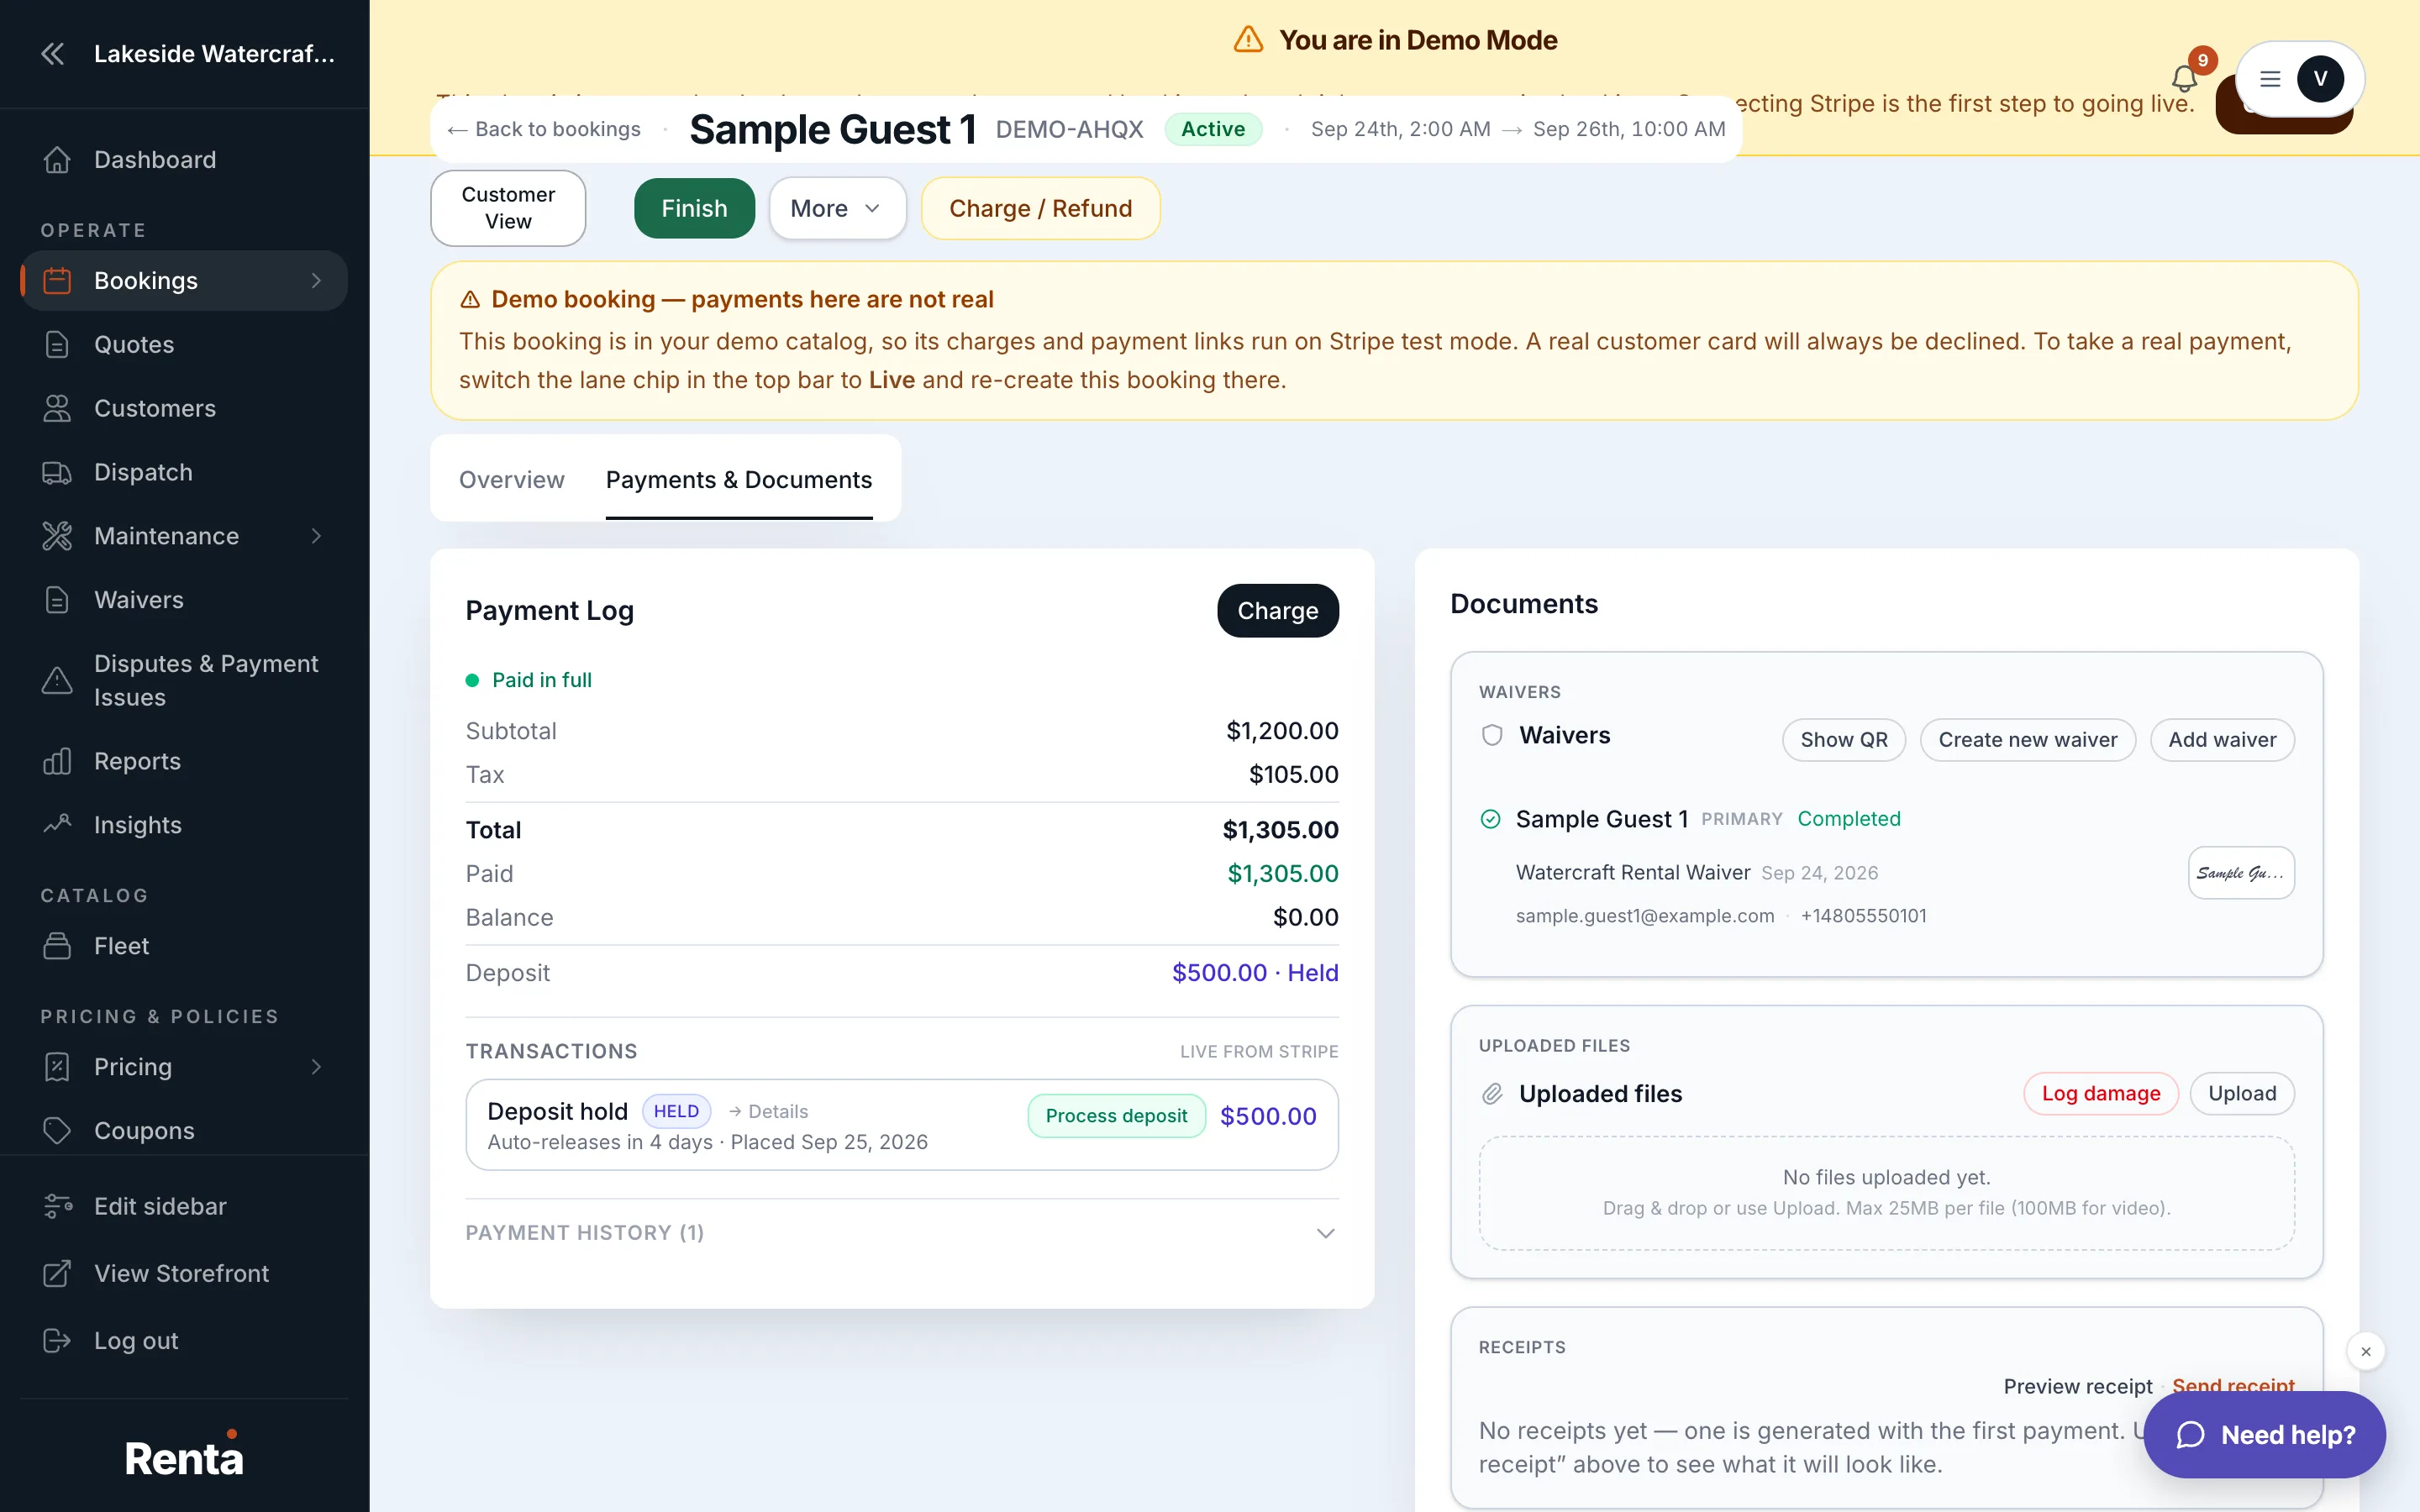Expand the Payment History section chevron
The width and height of the screenshot is (2420, 1512).
pyautogui.click(x=1325, y=1233)
